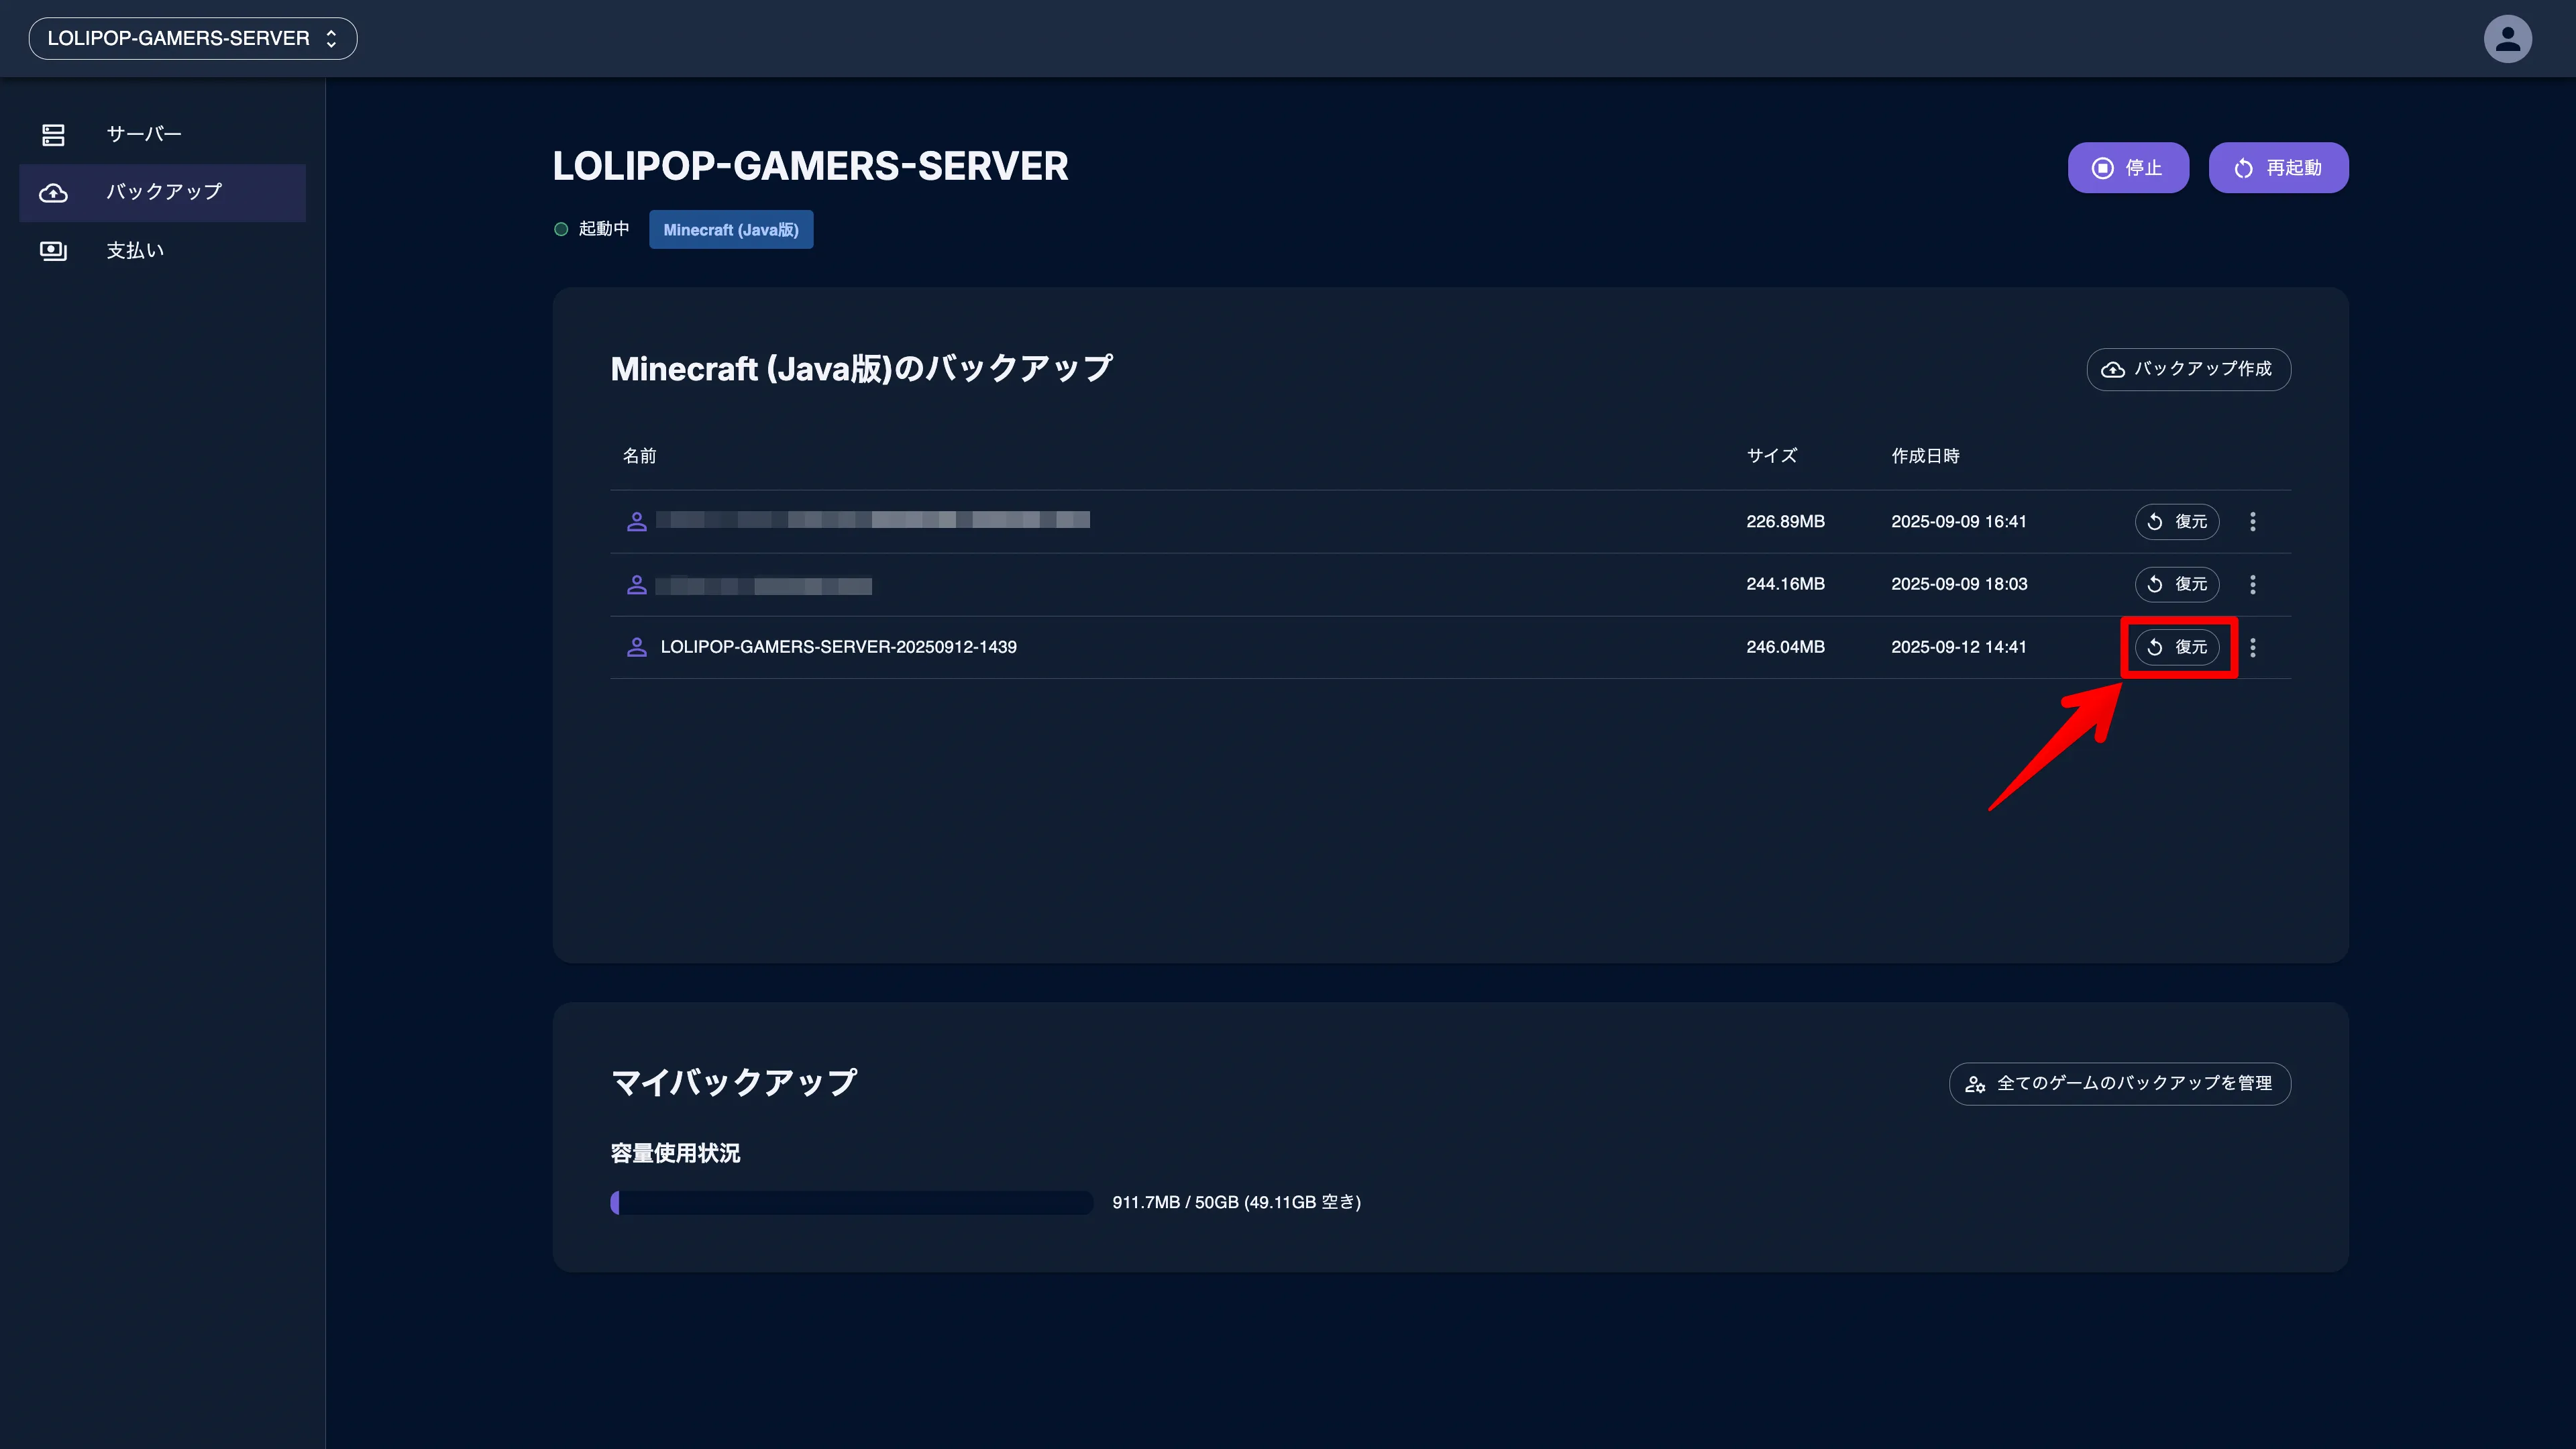Go to サーバー in the sidebar

(143, 134)
